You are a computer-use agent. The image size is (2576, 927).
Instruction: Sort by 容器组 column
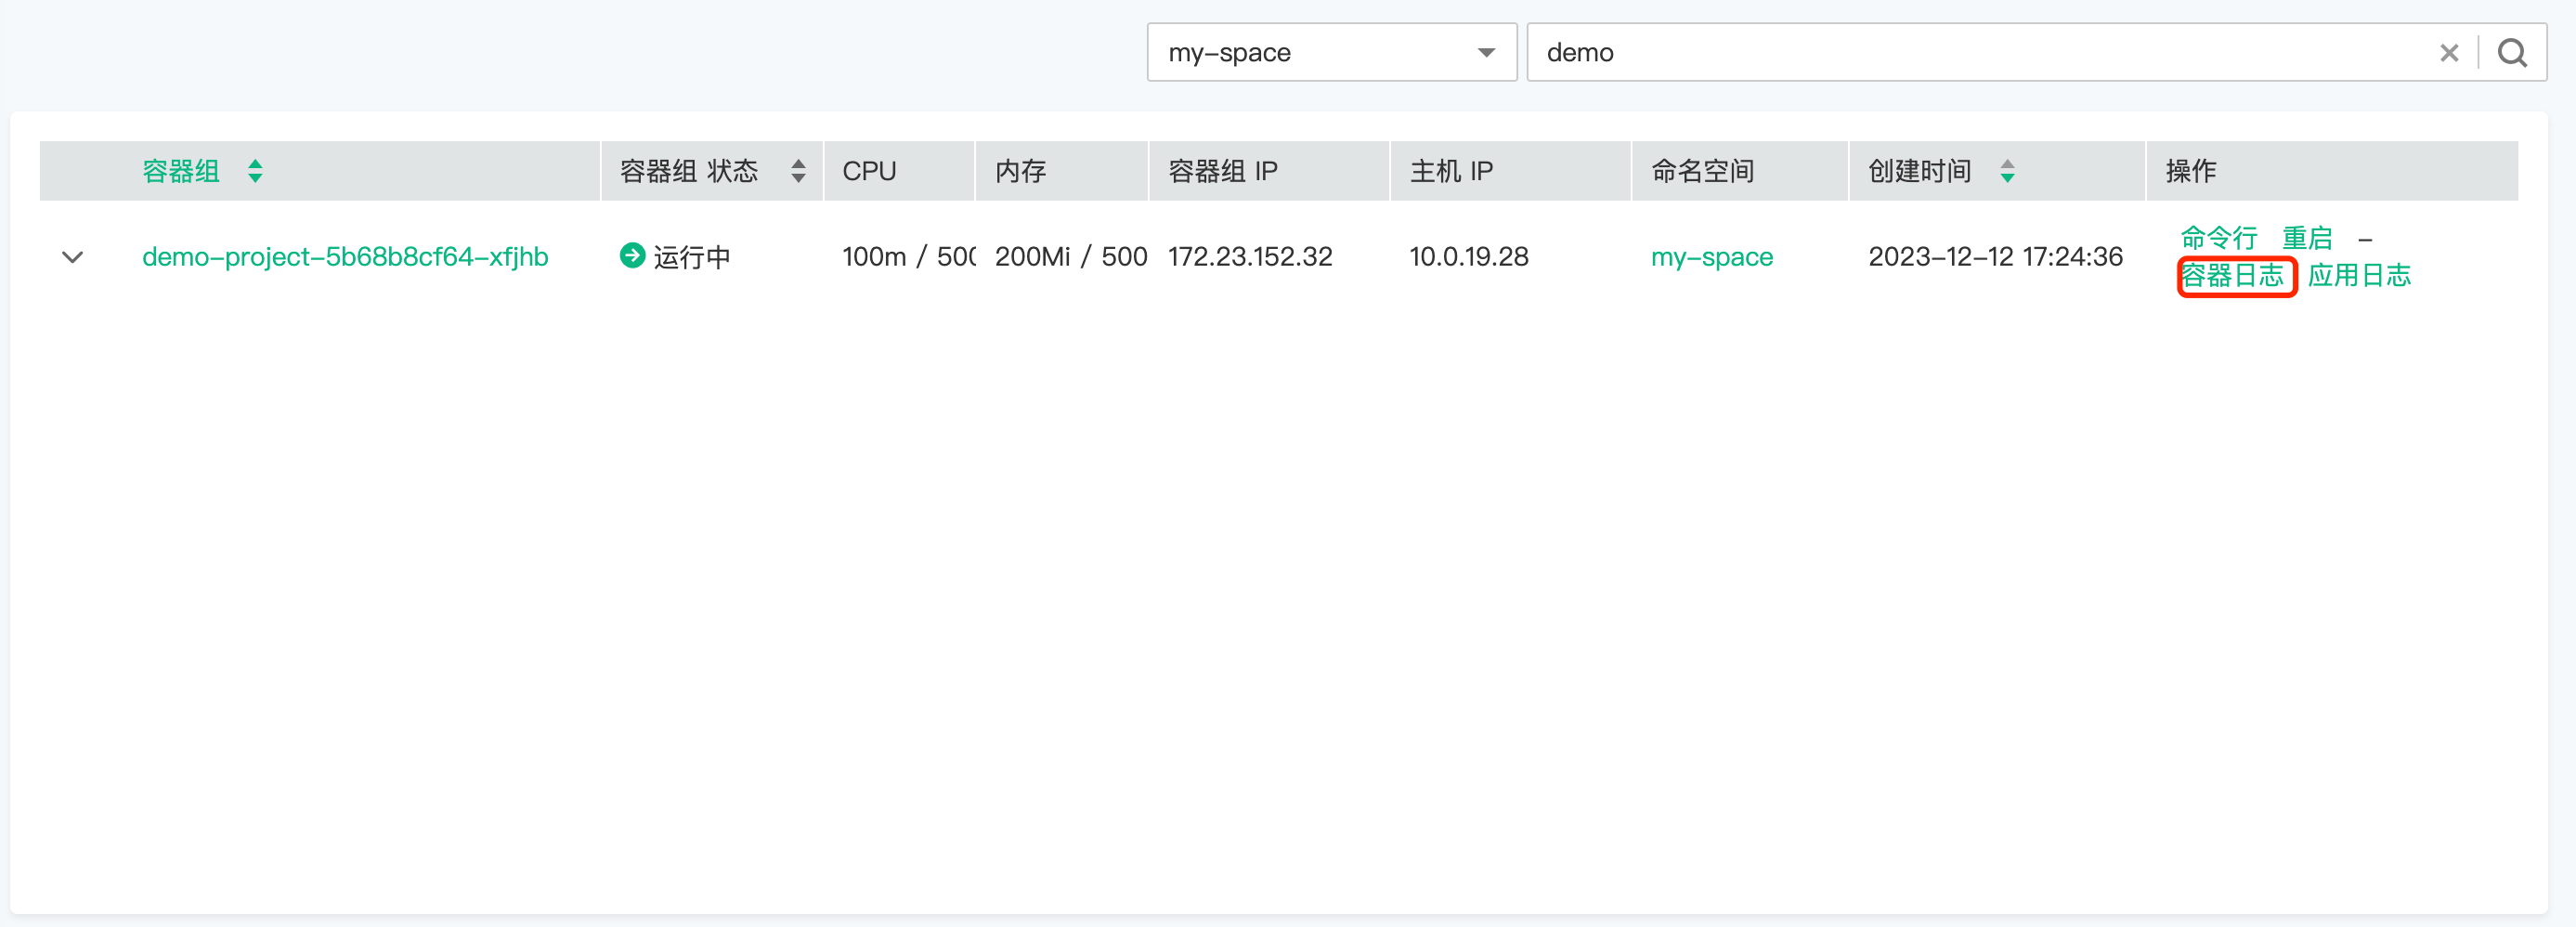[x=256, y=171]
